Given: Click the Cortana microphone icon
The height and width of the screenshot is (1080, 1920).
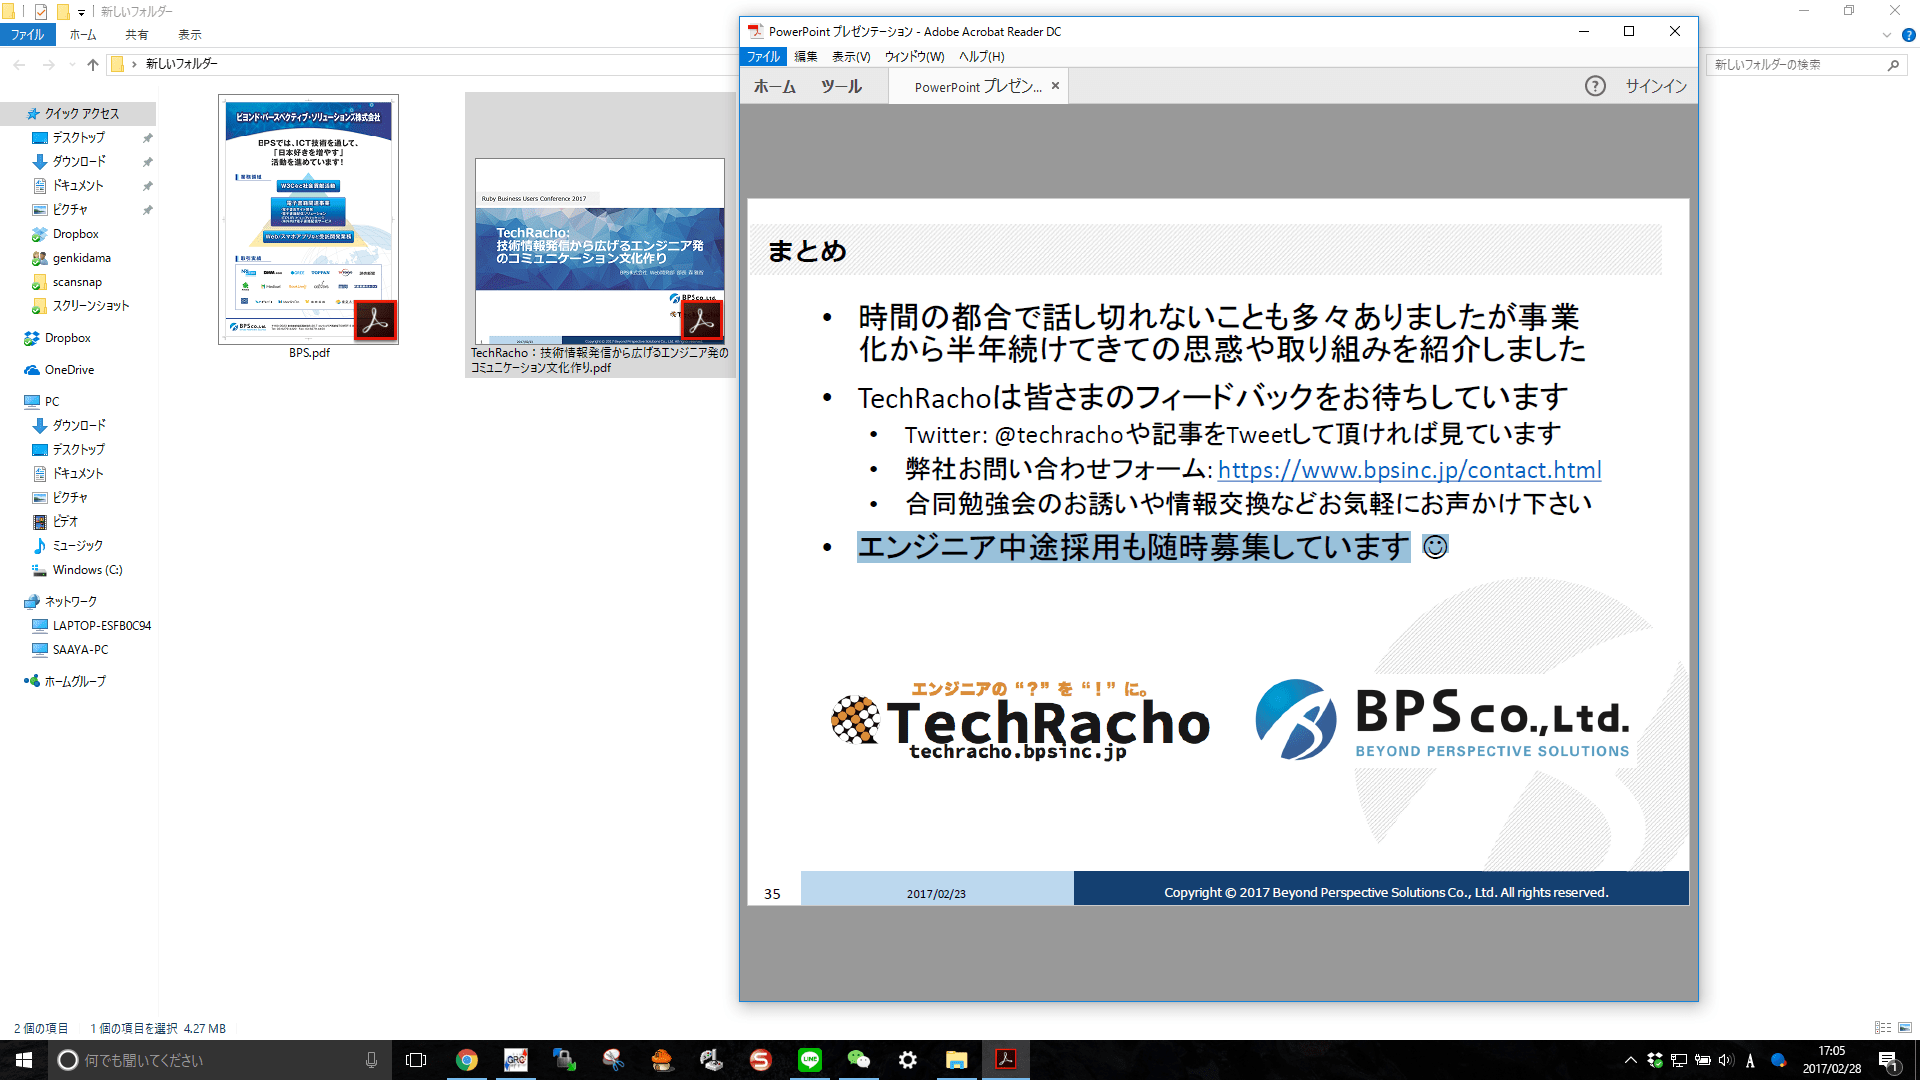Looking at the screenshot, I should (372, 1060).
